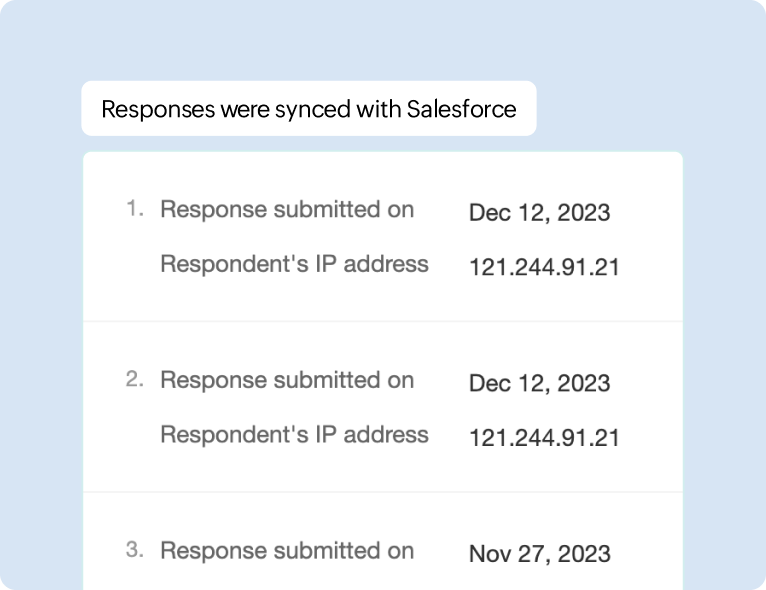Select the Nov 27, 2023 date
Image resolution: width=766 pixels, height=590 pixels.
pos(539,554)
